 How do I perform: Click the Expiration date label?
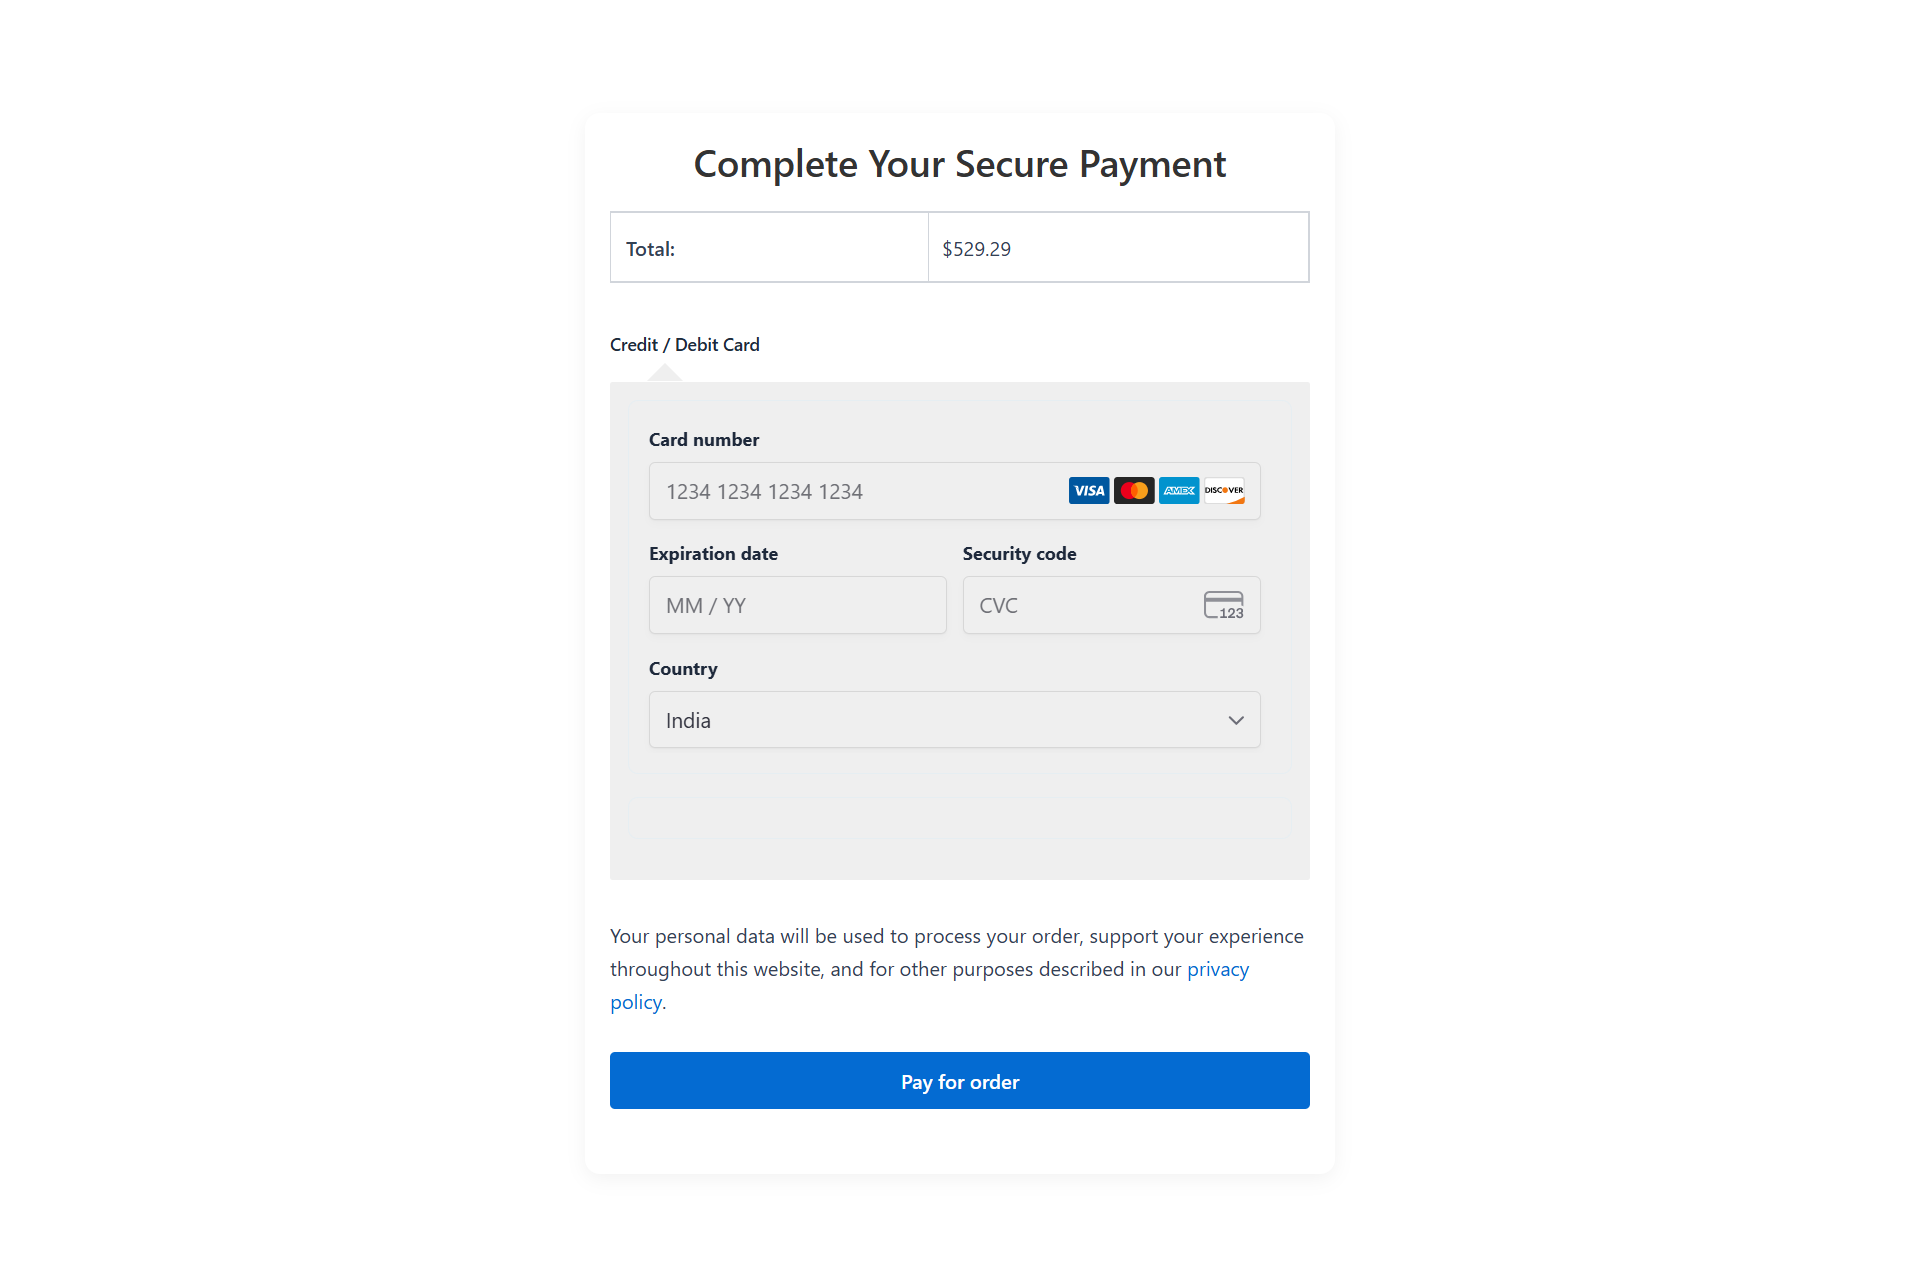(713, 554)
